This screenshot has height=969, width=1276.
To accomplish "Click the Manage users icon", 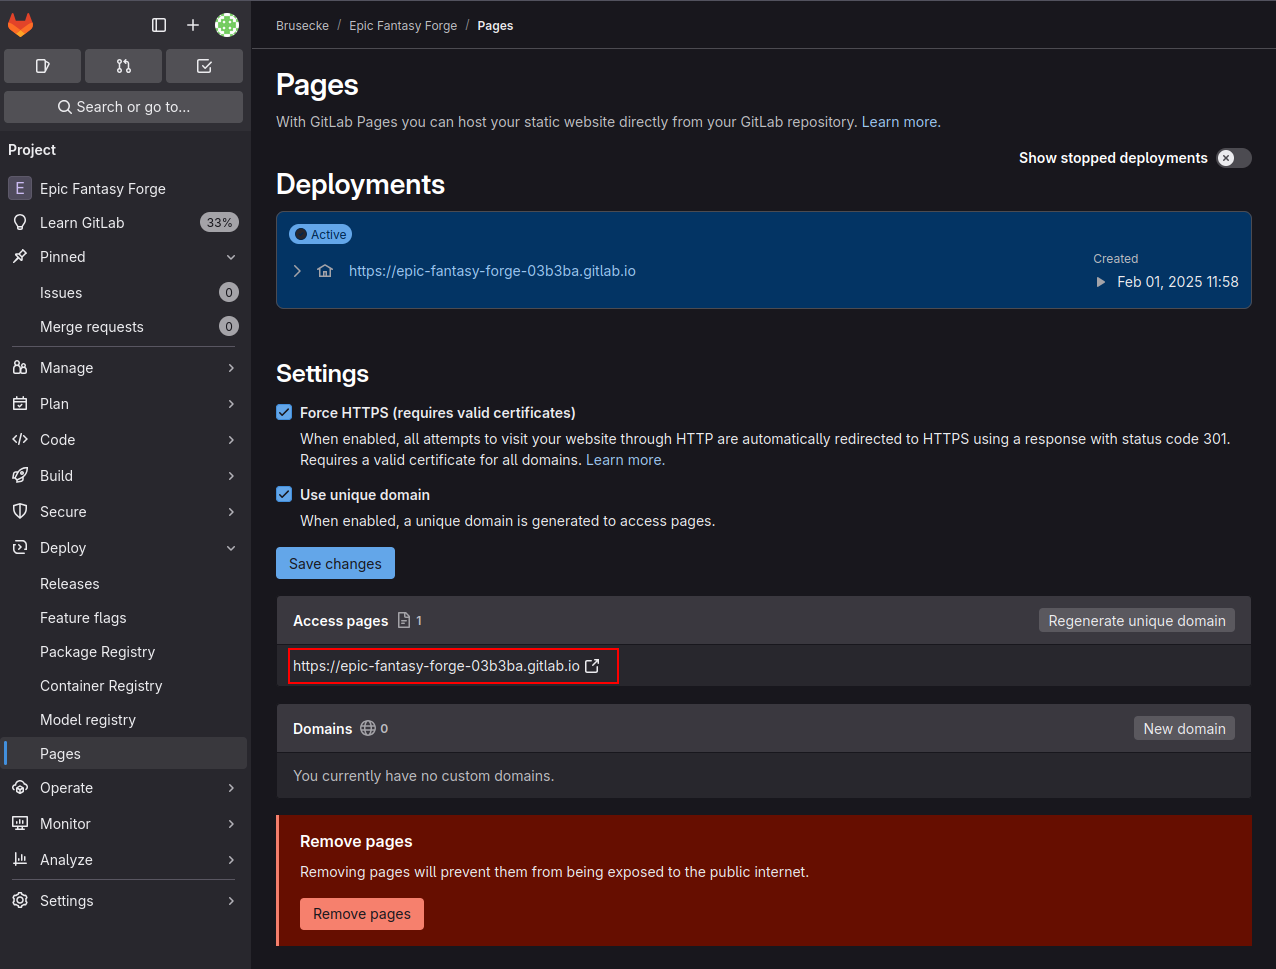I will 20,368.
